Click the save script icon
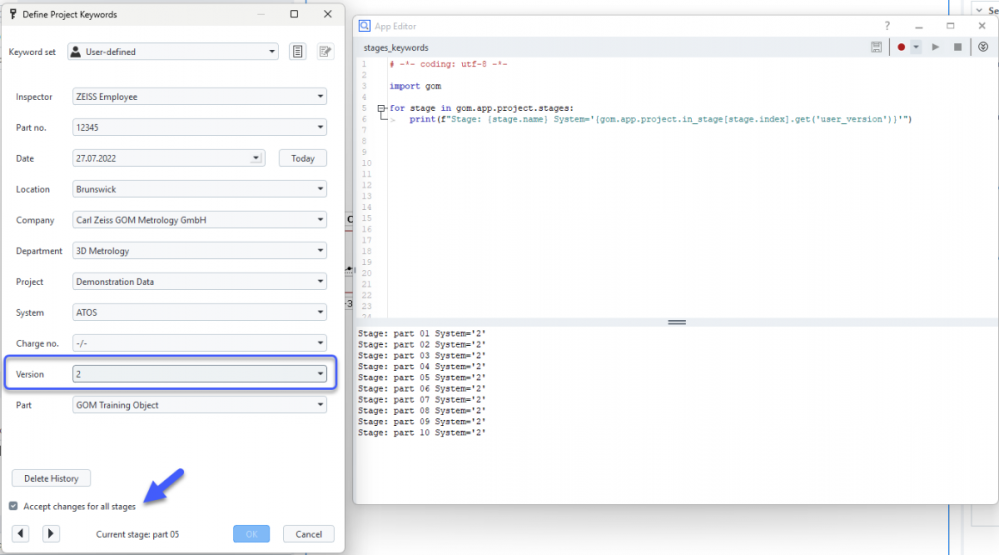 click(877, 47)
